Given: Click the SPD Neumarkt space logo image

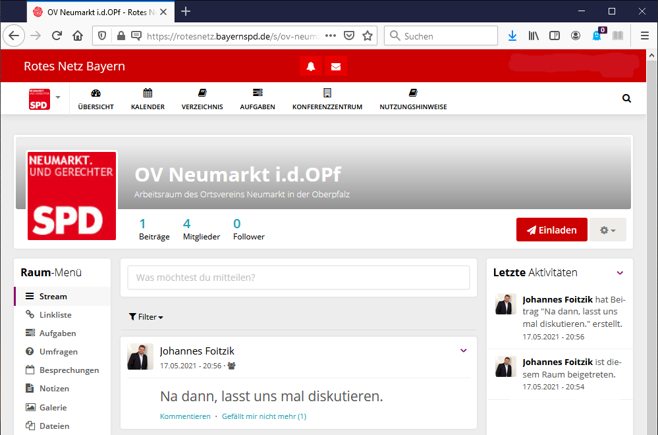Looking at the screenshot, I should pos(72,196).
